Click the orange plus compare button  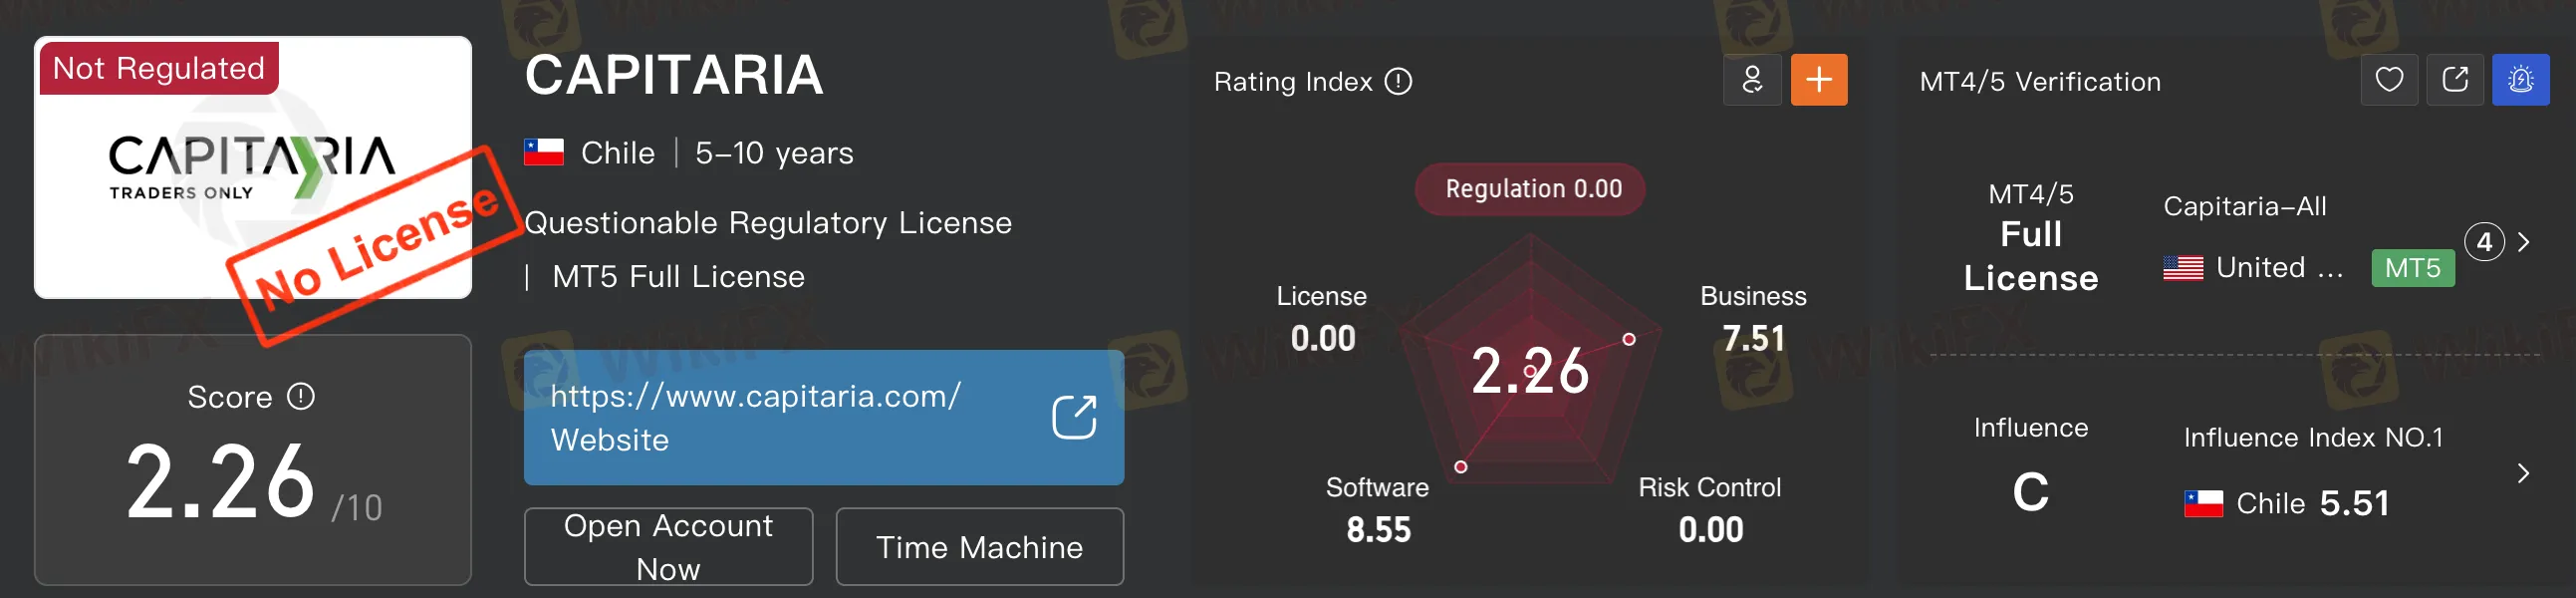click(x=1818, y=80)
